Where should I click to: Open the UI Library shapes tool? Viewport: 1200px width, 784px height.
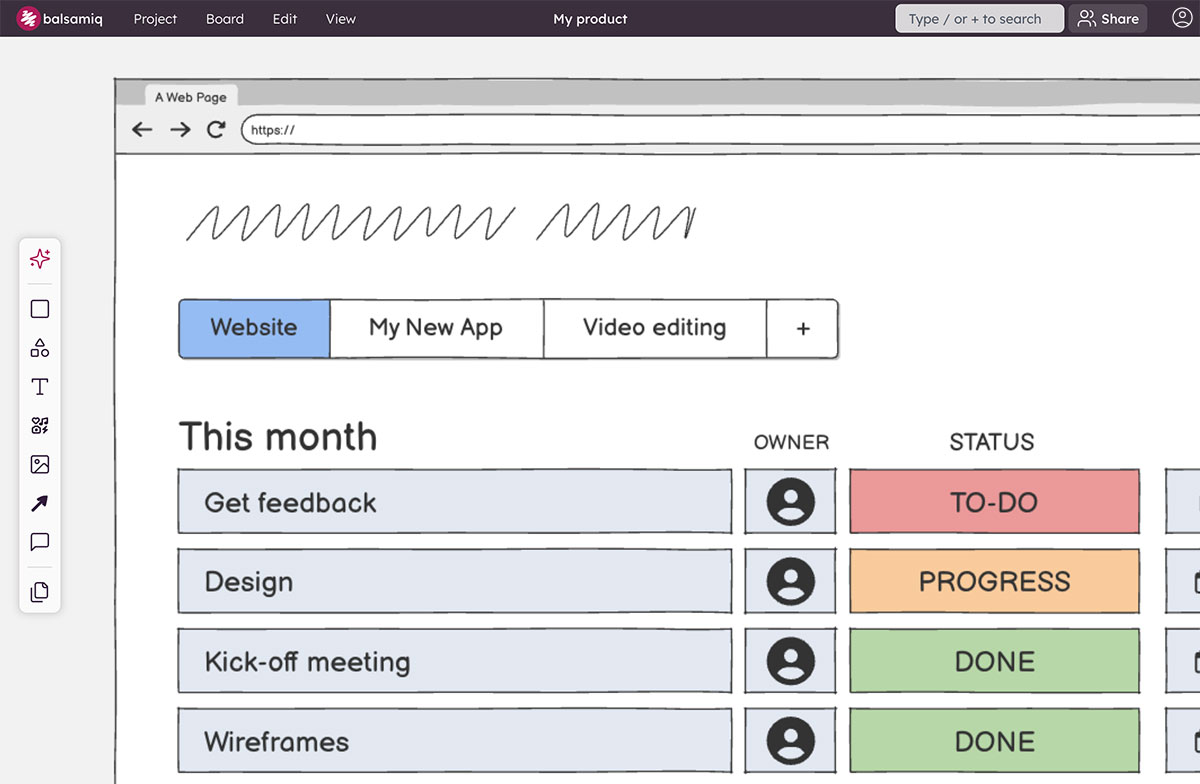click(x=40, y=347)
